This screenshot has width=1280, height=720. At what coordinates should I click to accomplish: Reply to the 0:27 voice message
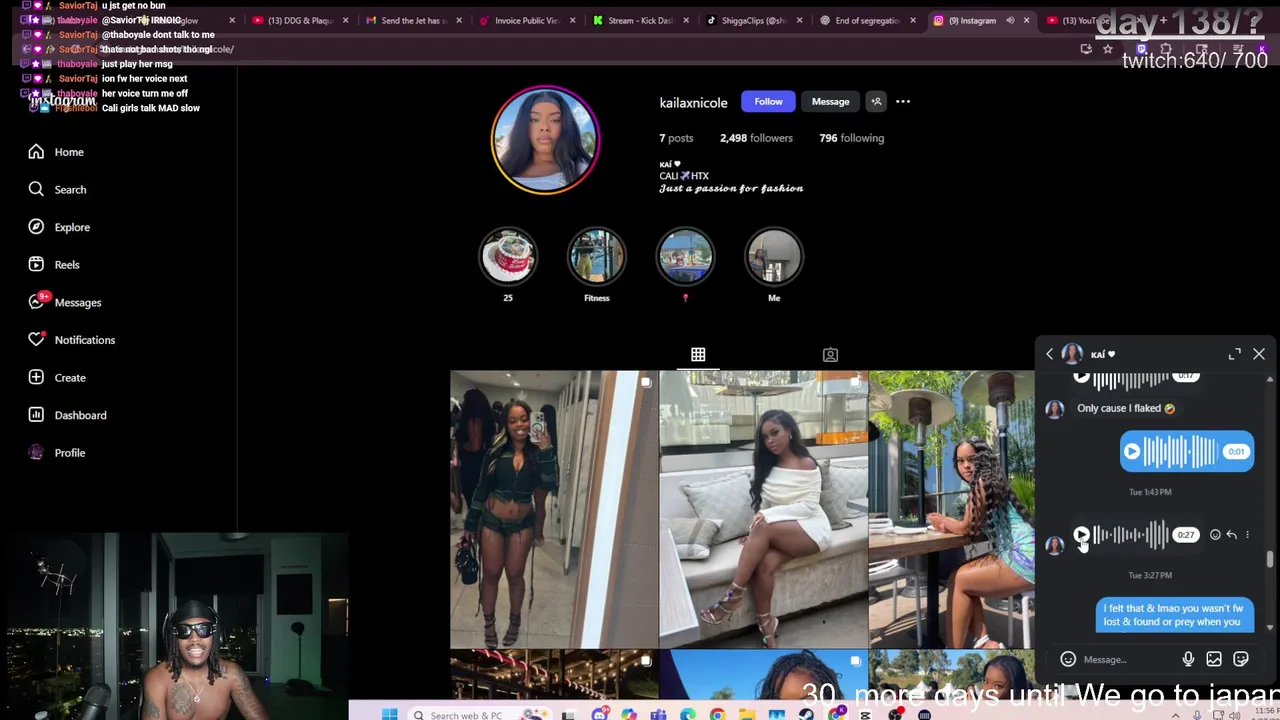pyautogui.click(x=1231, y=535)
